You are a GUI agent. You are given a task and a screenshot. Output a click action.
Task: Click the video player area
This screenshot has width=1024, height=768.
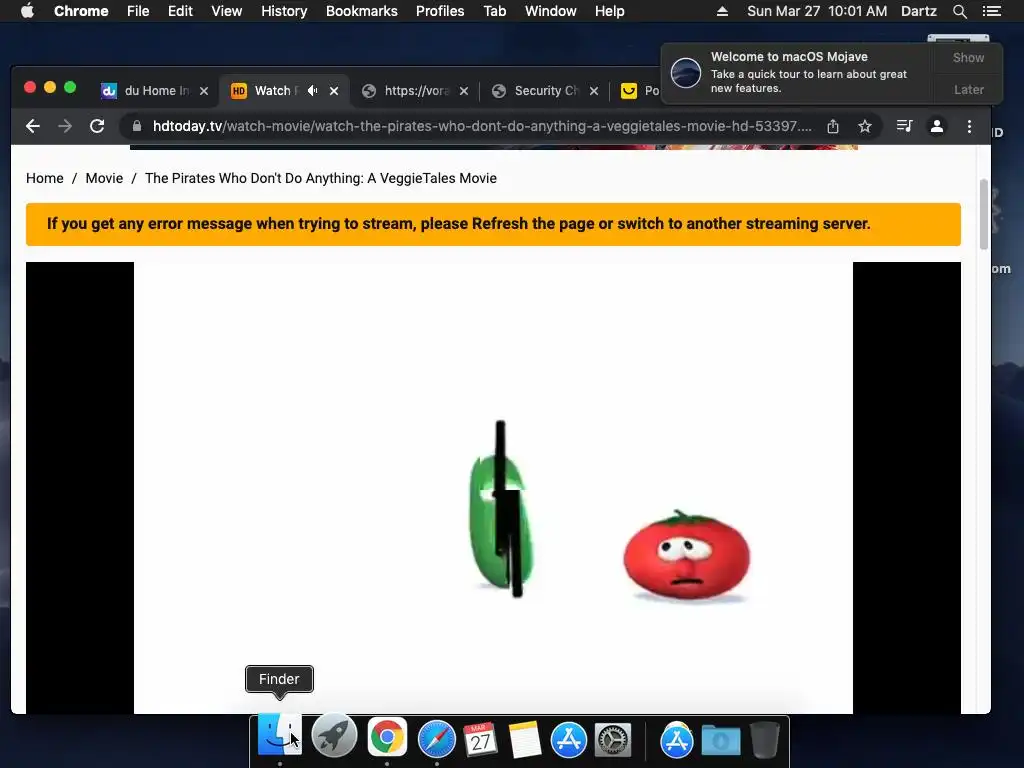[493, 488]
